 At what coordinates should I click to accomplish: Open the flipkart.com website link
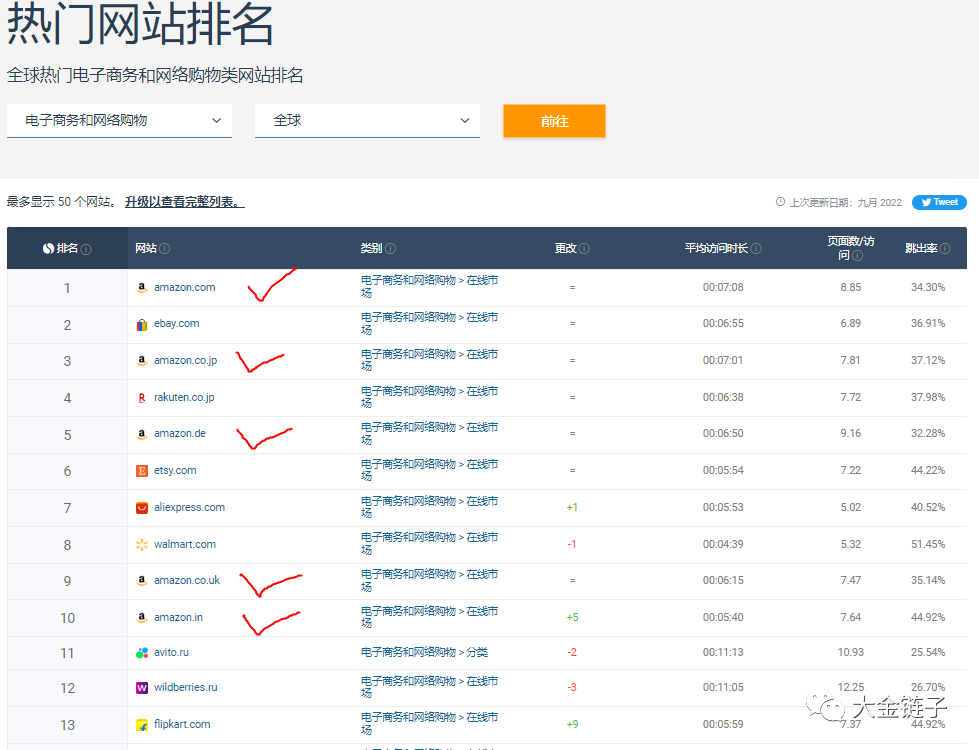pyautogui.click(x=182, y=724)
